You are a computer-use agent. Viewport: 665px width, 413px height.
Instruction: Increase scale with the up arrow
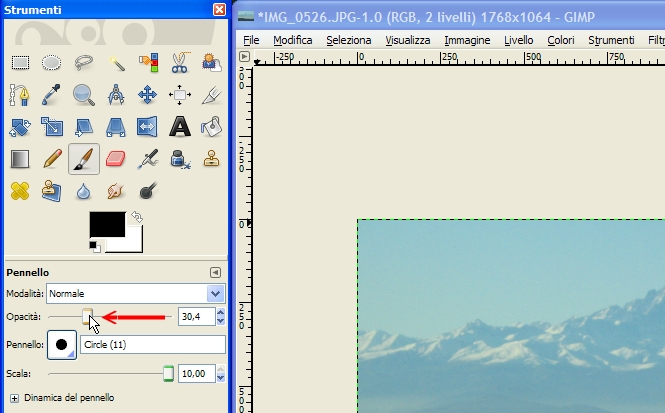click(221, 369)
